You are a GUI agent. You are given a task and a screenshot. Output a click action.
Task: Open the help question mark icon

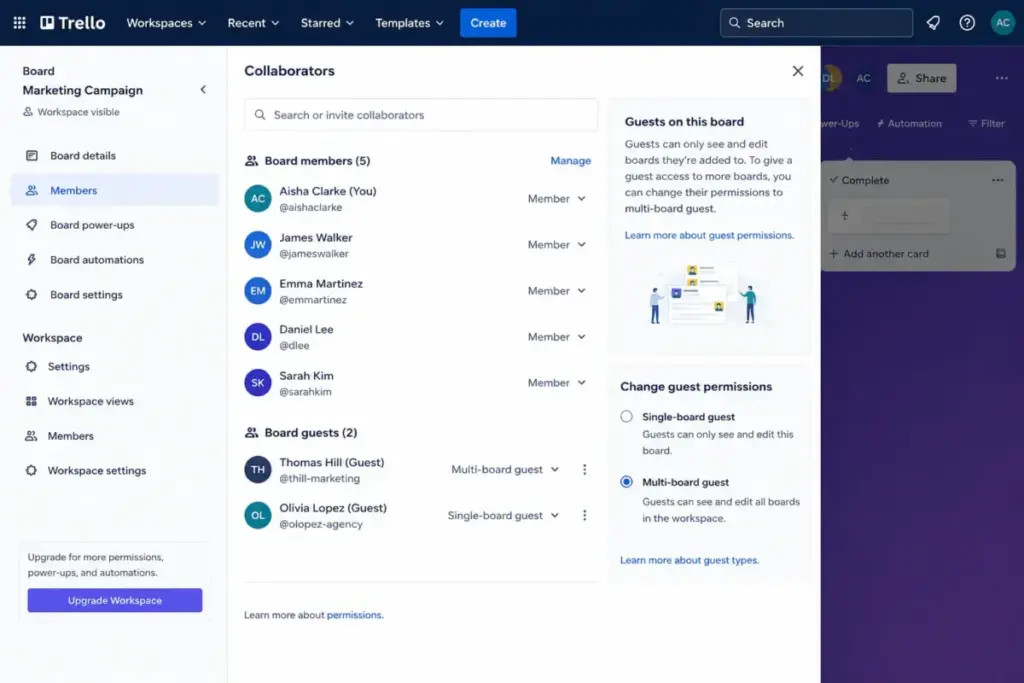(x=967, y=23)
